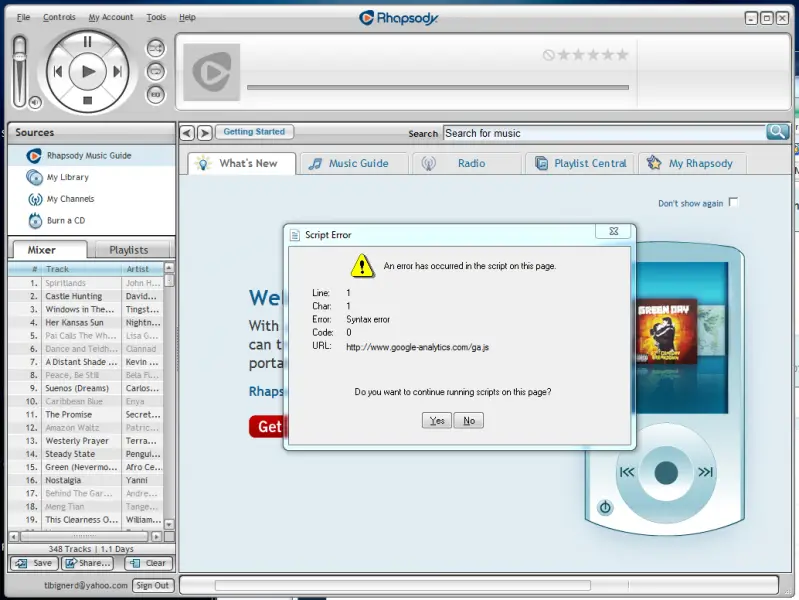The width and height of the screenshot is (799, 600).
Task: Open My Library source
Action: tap(92, 177)
